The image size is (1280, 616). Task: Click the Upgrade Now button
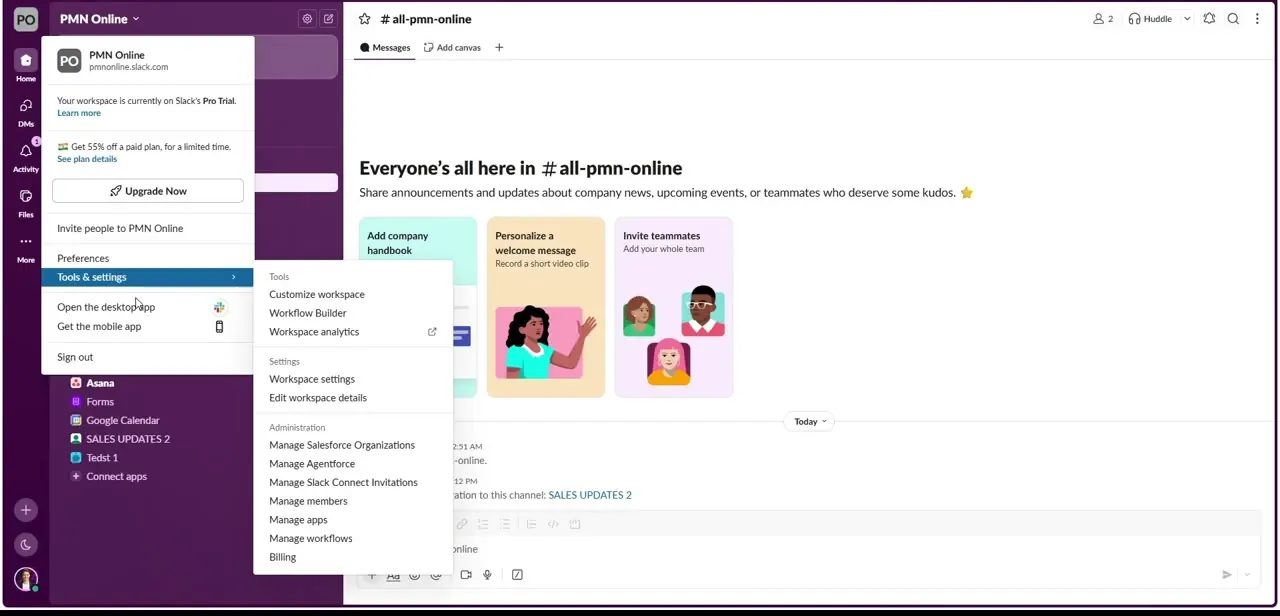point(148,191)
